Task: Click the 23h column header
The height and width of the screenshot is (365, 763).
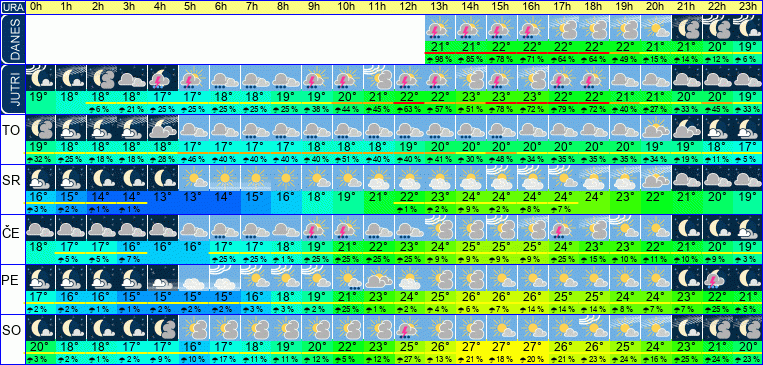Action: click(747, 7)
